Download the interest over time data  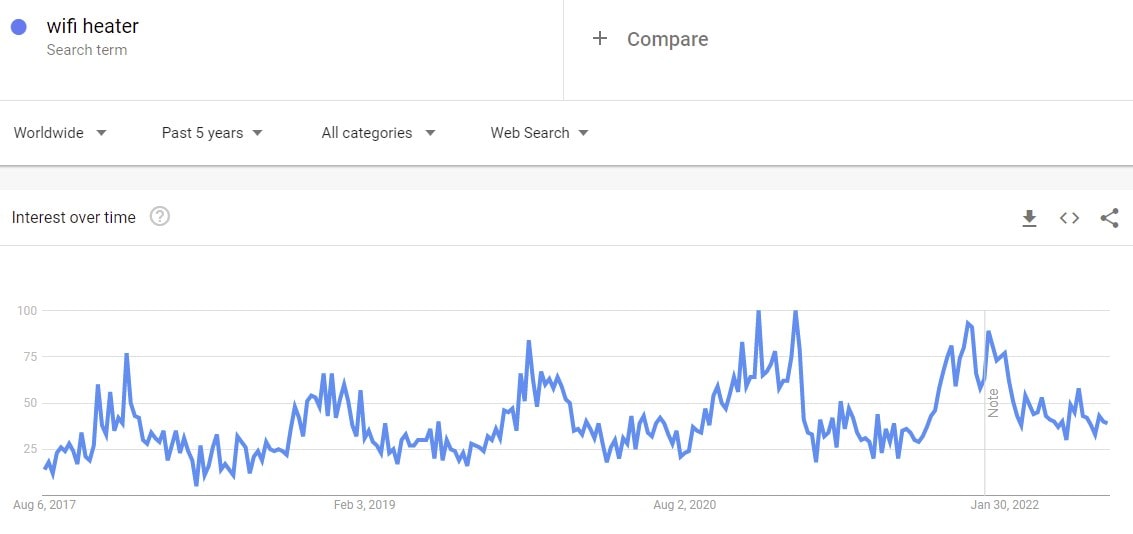point(1029,218)
